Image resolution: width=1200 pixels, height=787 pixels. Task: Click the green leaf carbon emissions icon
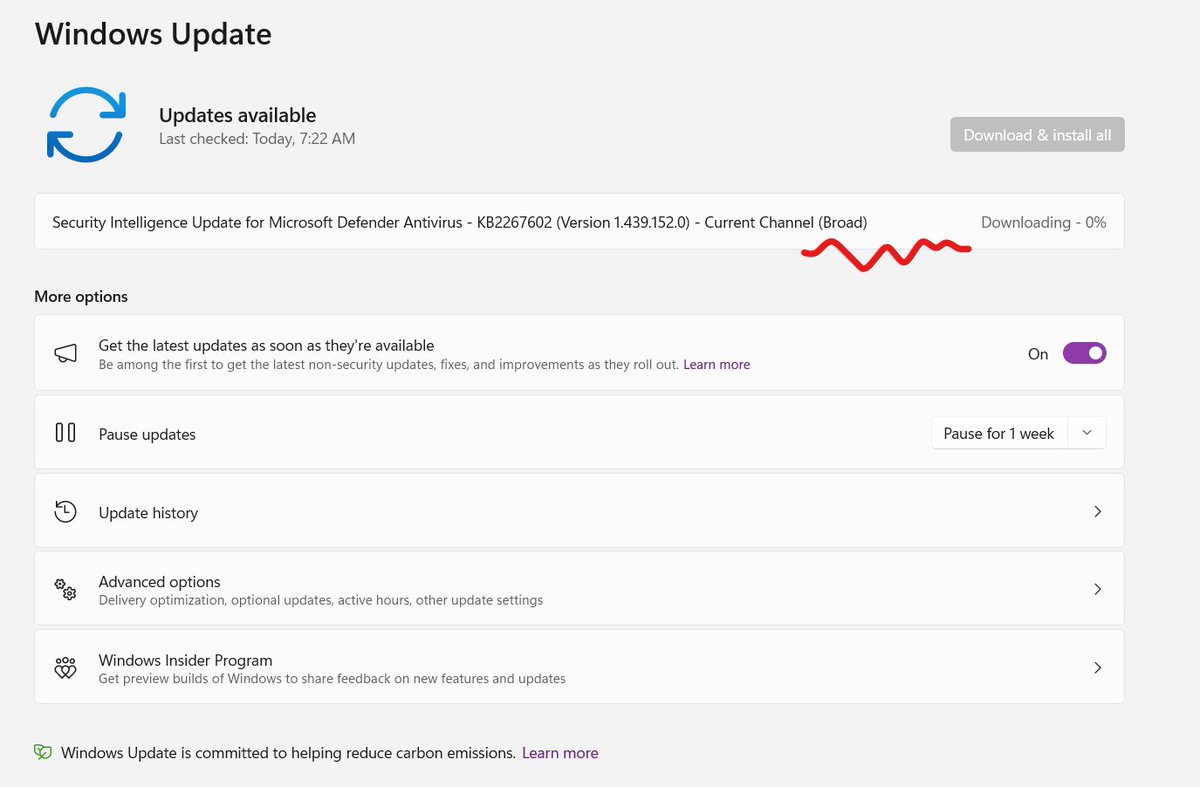43,753
